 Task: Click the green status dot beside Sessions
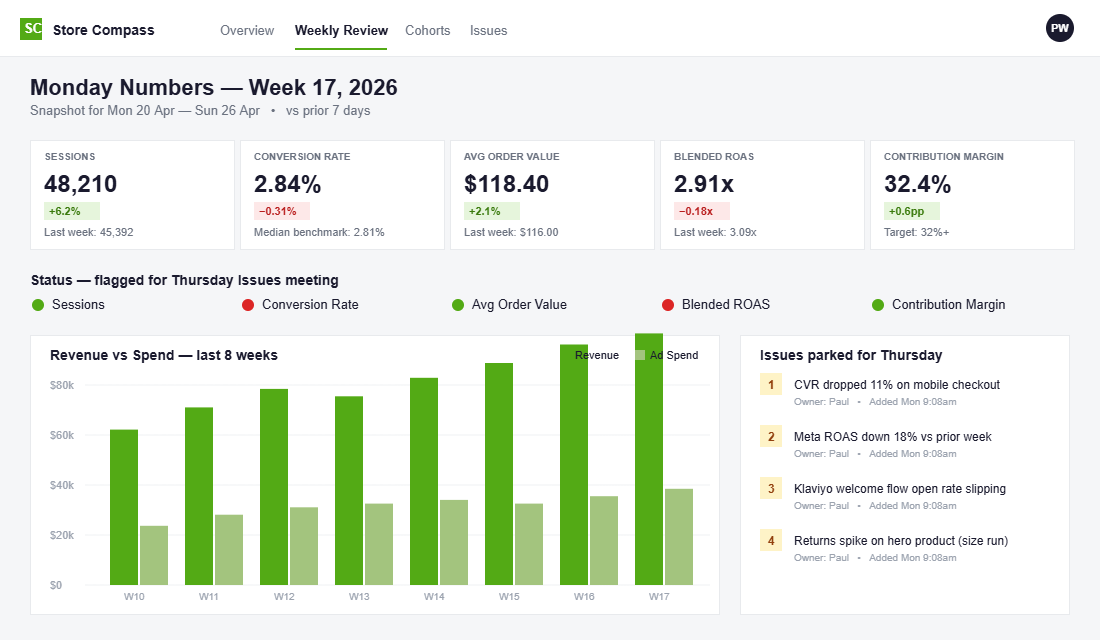(36, 304)
